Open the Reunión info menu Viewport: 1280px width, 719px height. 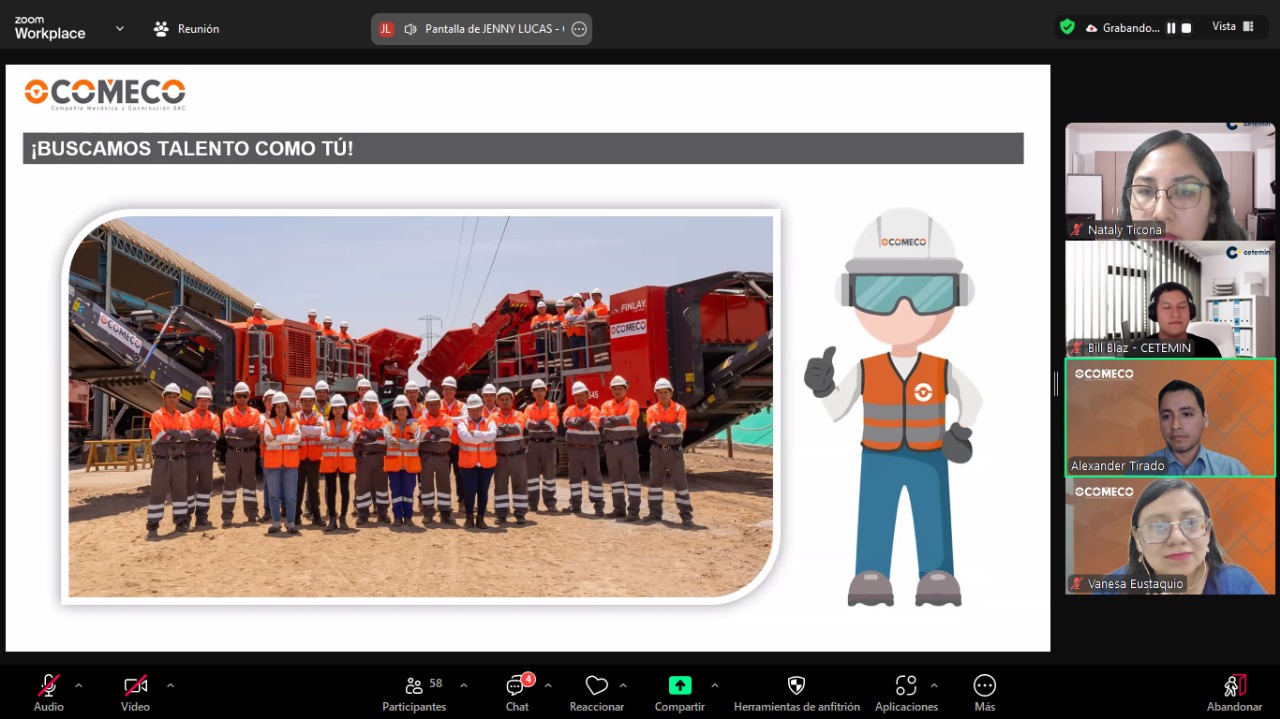pyautogui.click(x=187, y=29)
